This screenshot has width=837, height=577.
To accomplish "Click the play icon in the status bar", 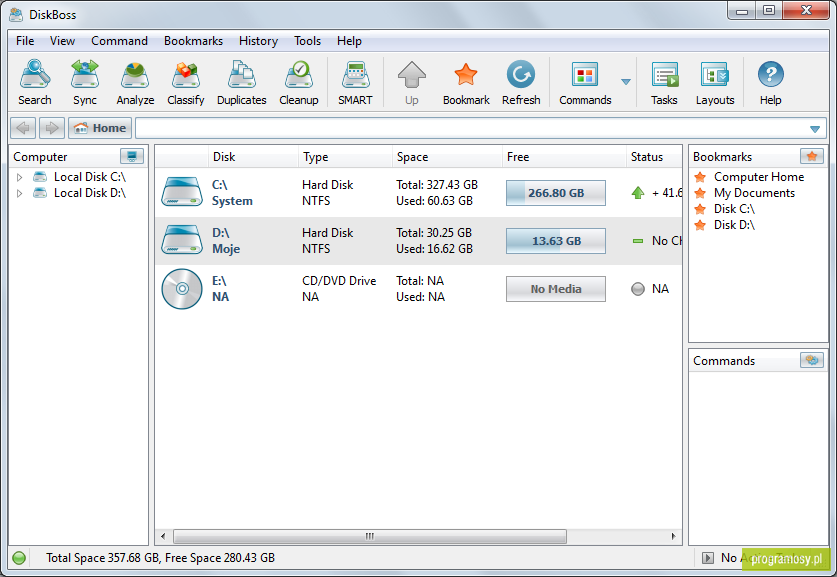I will pyautogui.click(x=708, y=558).
